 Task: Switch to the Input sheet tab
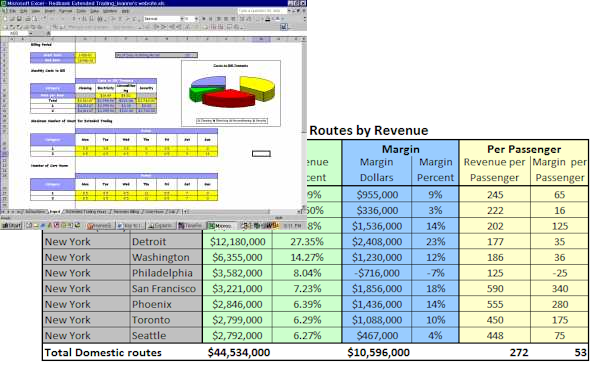[55, 212]
